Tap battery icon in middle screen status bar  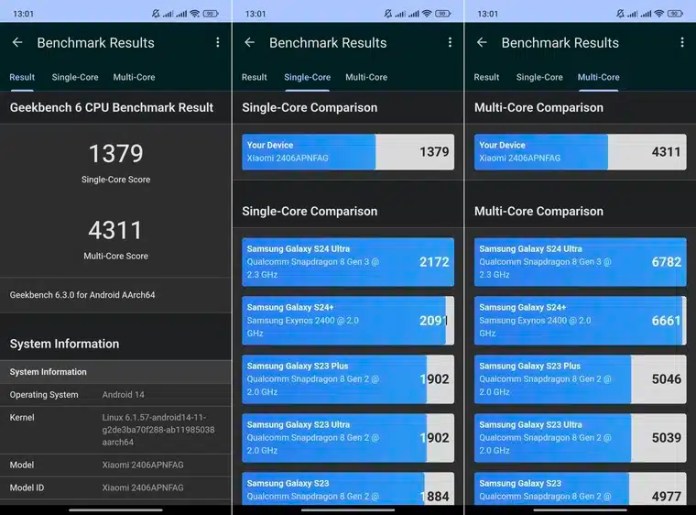click(x=443, y=14)
